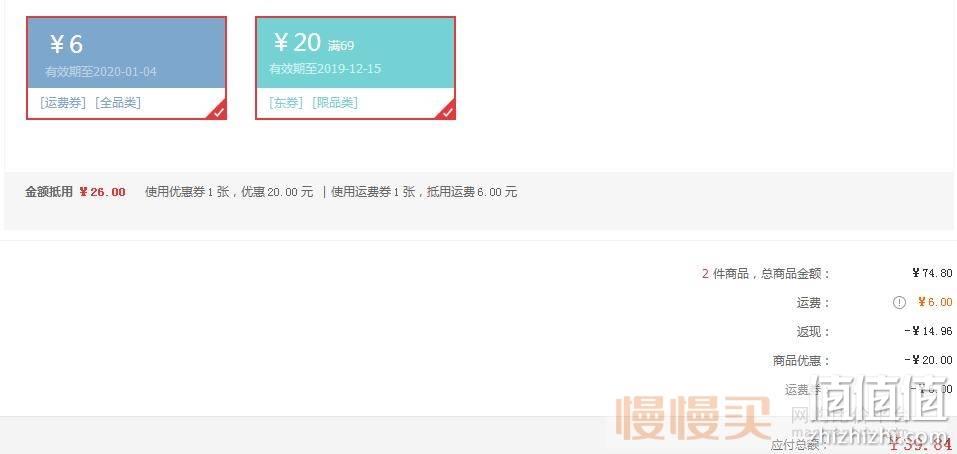Click the 有效期至2019-12-15 expiry text
The image size is (957, 454).
[x=325, y=69]
